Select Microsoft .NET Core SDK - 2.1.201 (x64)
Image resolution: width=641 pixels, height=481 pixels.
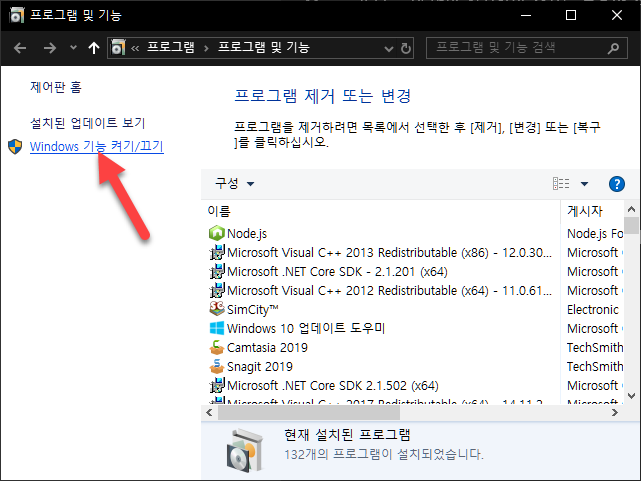pyautogui.click(x=337, y=271)
